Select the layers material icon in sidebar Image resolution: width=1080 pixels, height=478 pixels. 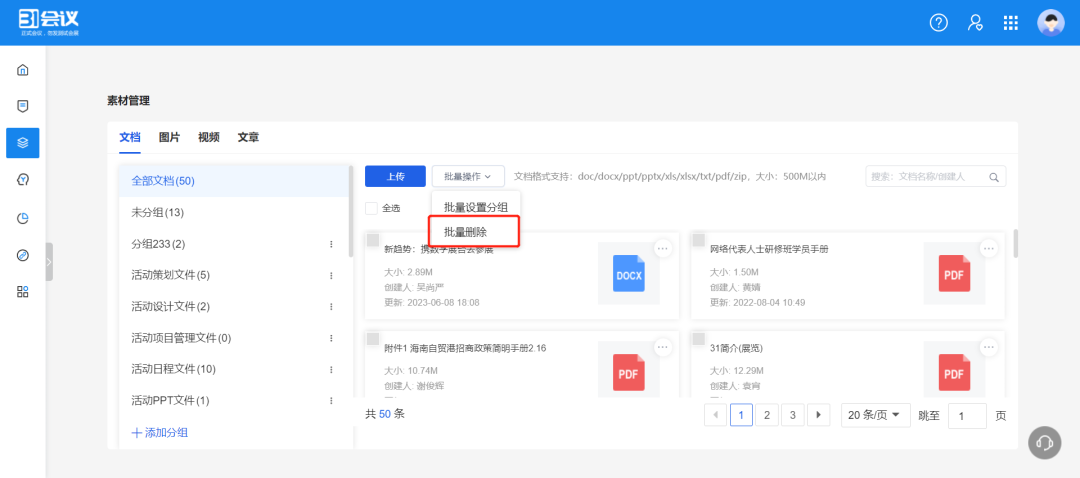tap(23, 143)
